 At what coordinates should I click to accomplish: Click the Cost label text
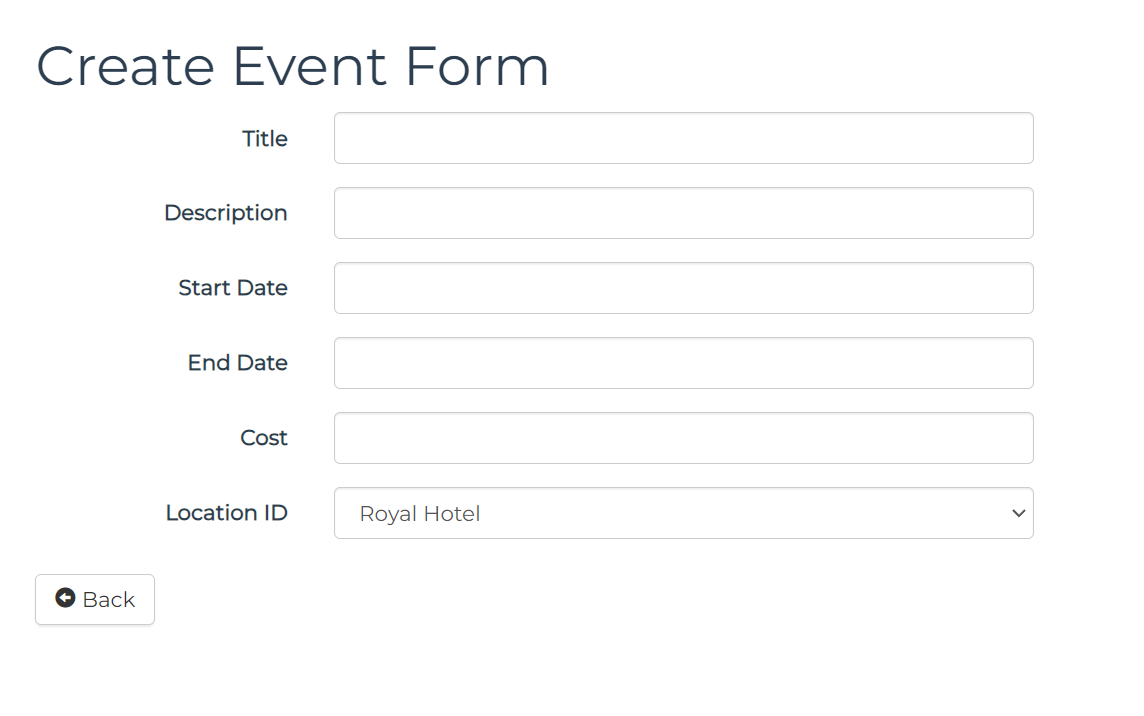263,438
